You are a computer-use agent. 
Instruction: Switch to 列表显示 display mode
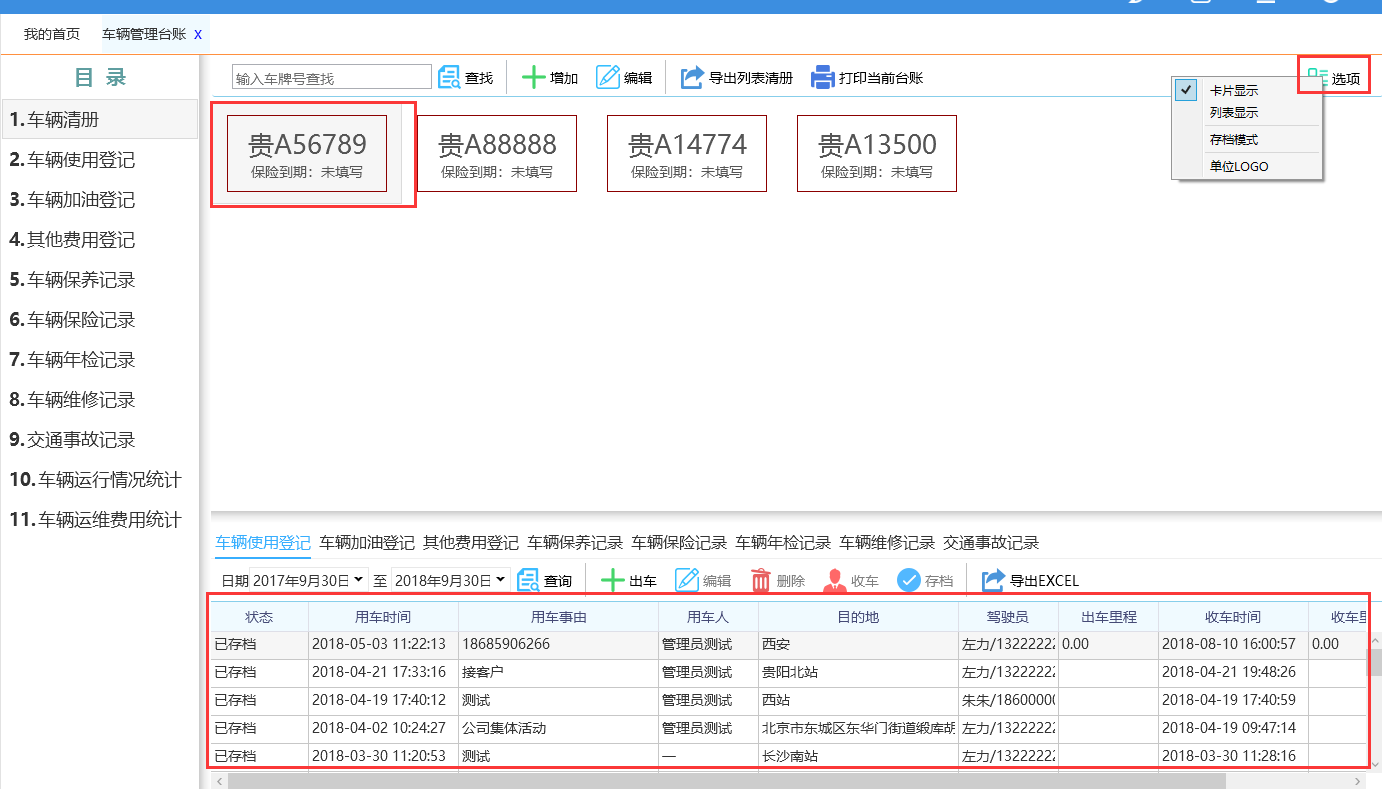[1234, 113]
